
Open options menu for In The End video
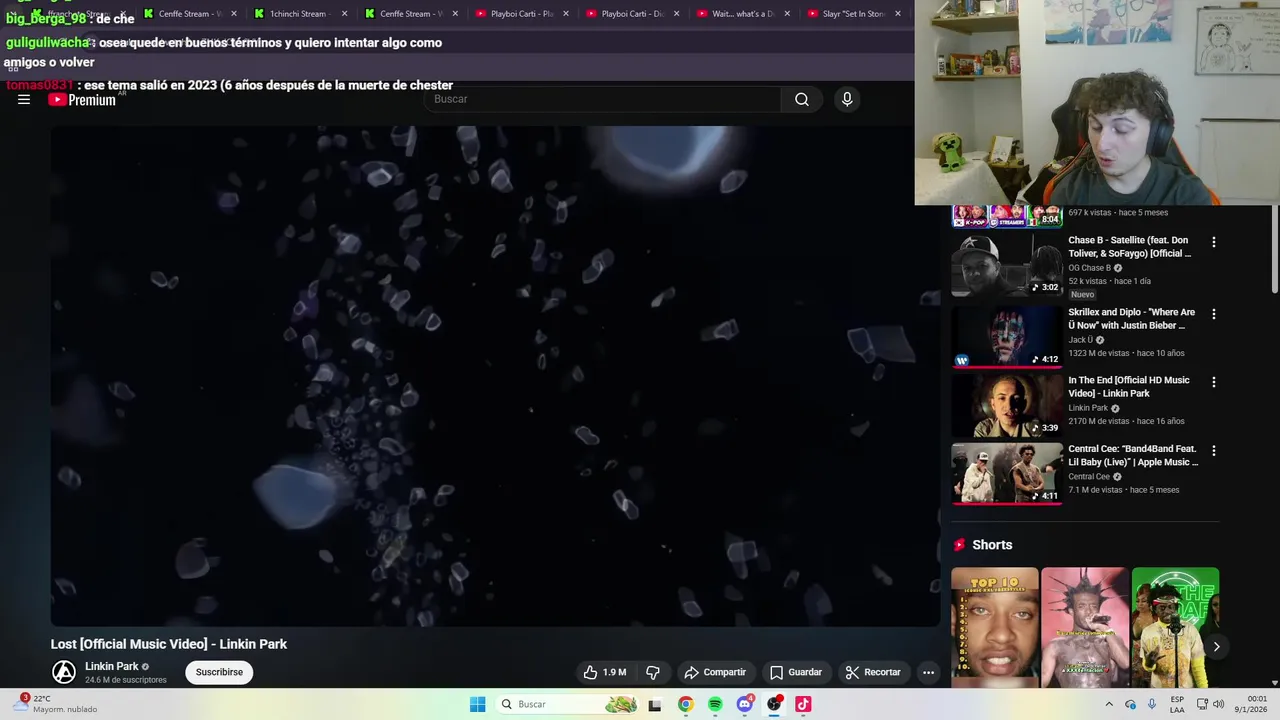1214,382
